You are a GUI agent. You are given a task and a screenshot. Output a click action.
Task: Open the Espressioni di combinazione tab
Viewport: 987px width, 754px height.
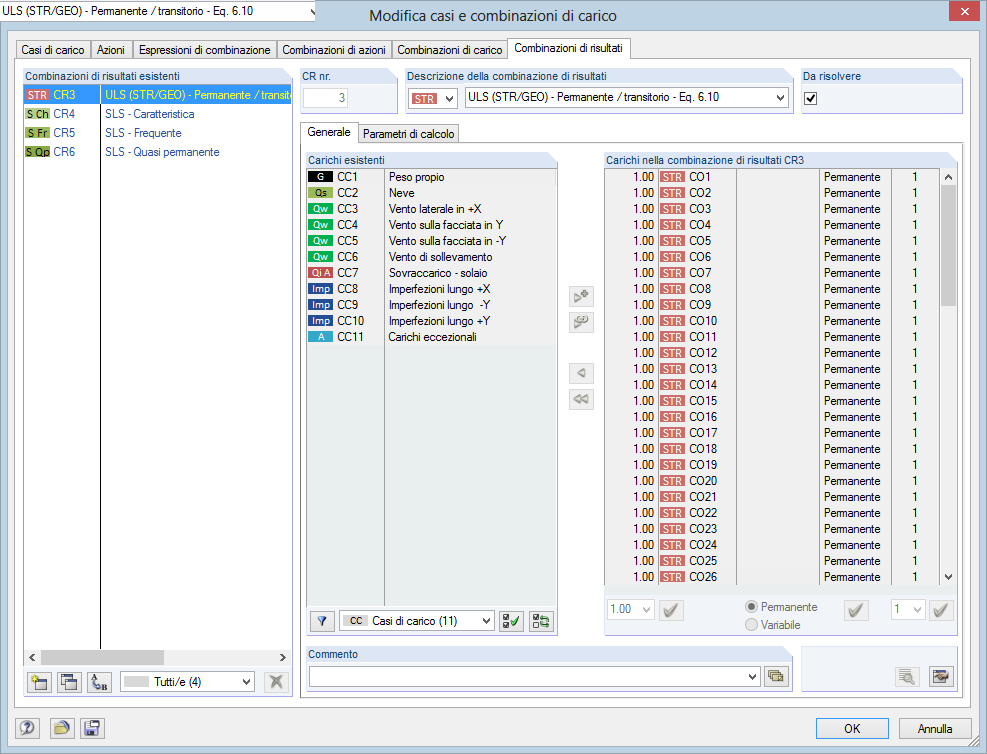click(x=205, y=50)
